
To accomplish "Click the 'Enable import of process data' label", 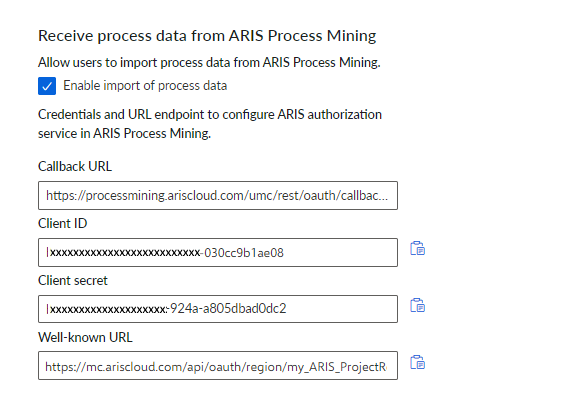I will coord(145,86).
